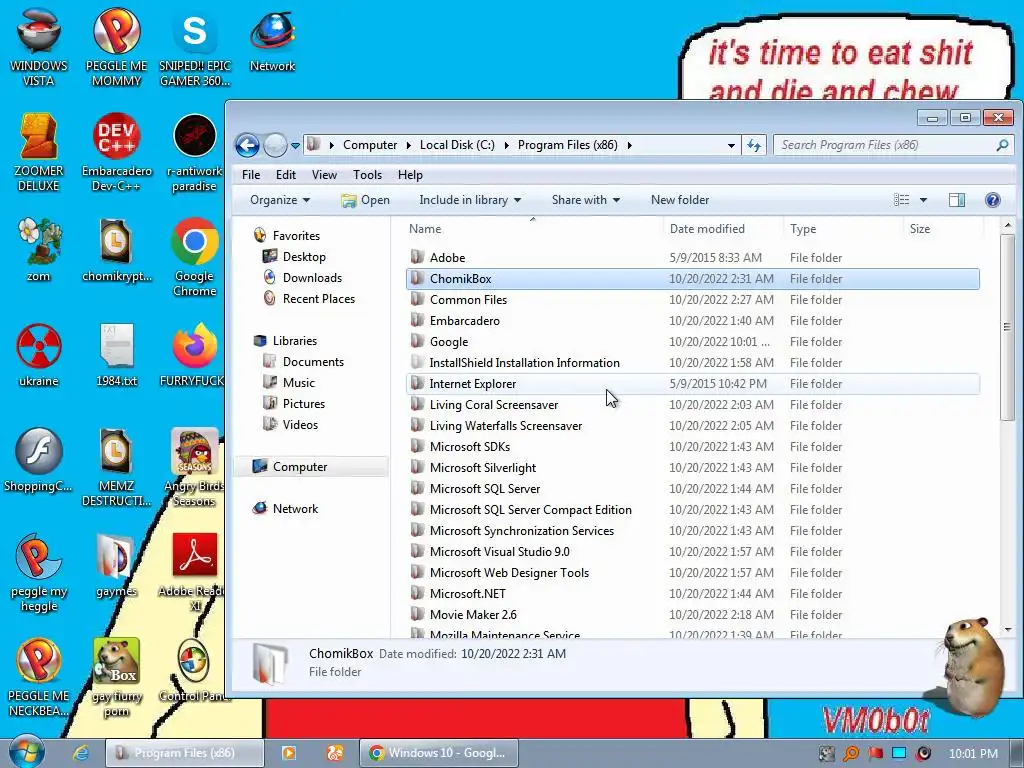Sort by Date modified column header
The image size is (1024, 768).
tap(723, 229)
